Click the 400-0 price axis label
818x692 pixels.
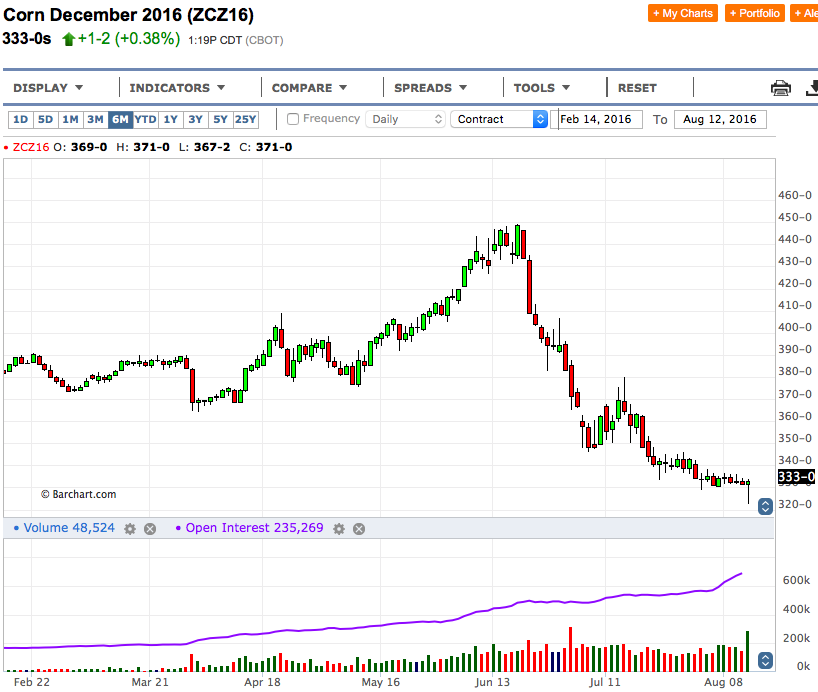[795, 327]
